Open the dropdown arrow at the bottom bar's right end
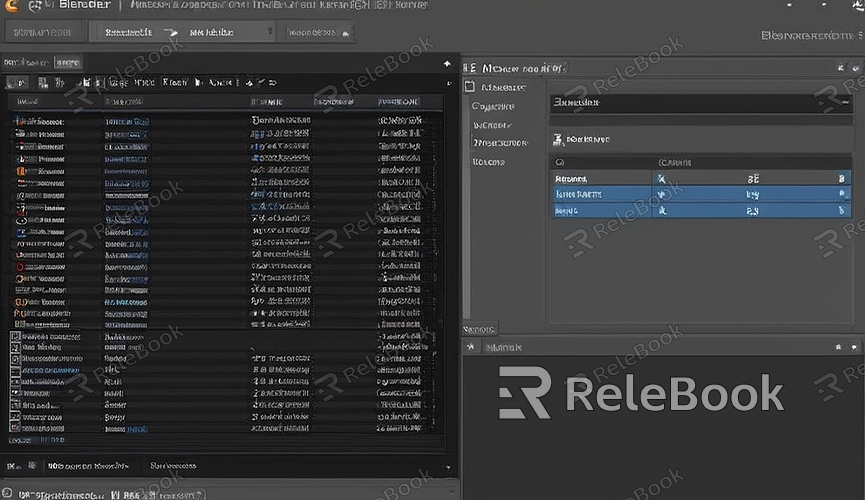 pyautogui.click(x=448, y=467)
